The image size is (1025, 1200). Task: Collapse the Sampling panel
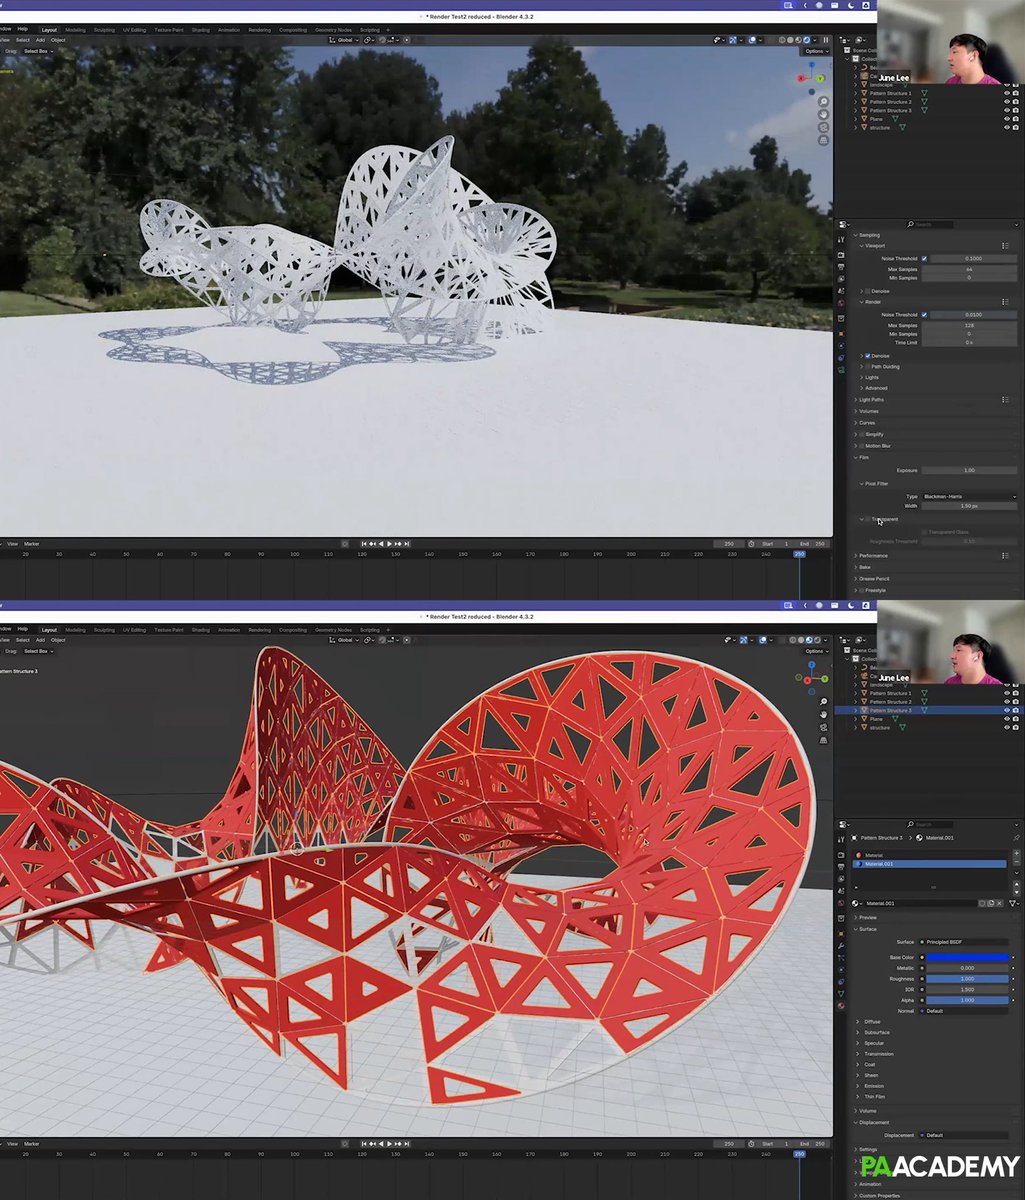coord(870,235)
